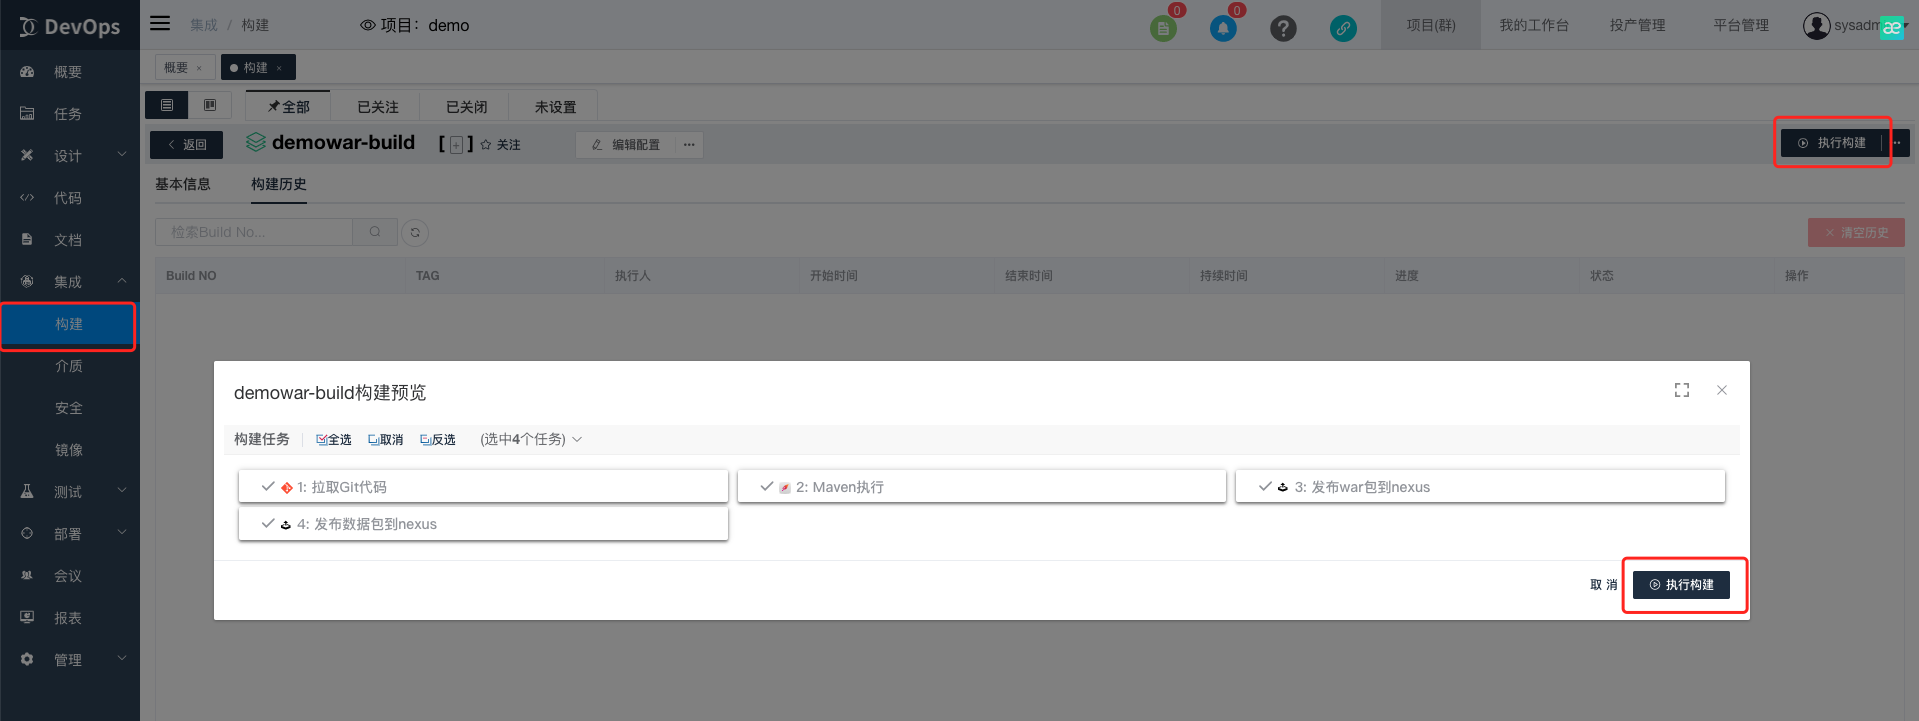The height and width of the screenshot is (721, 1919).
Task: Click 取消 in the dialog footer
Action: coord(1603,585)
